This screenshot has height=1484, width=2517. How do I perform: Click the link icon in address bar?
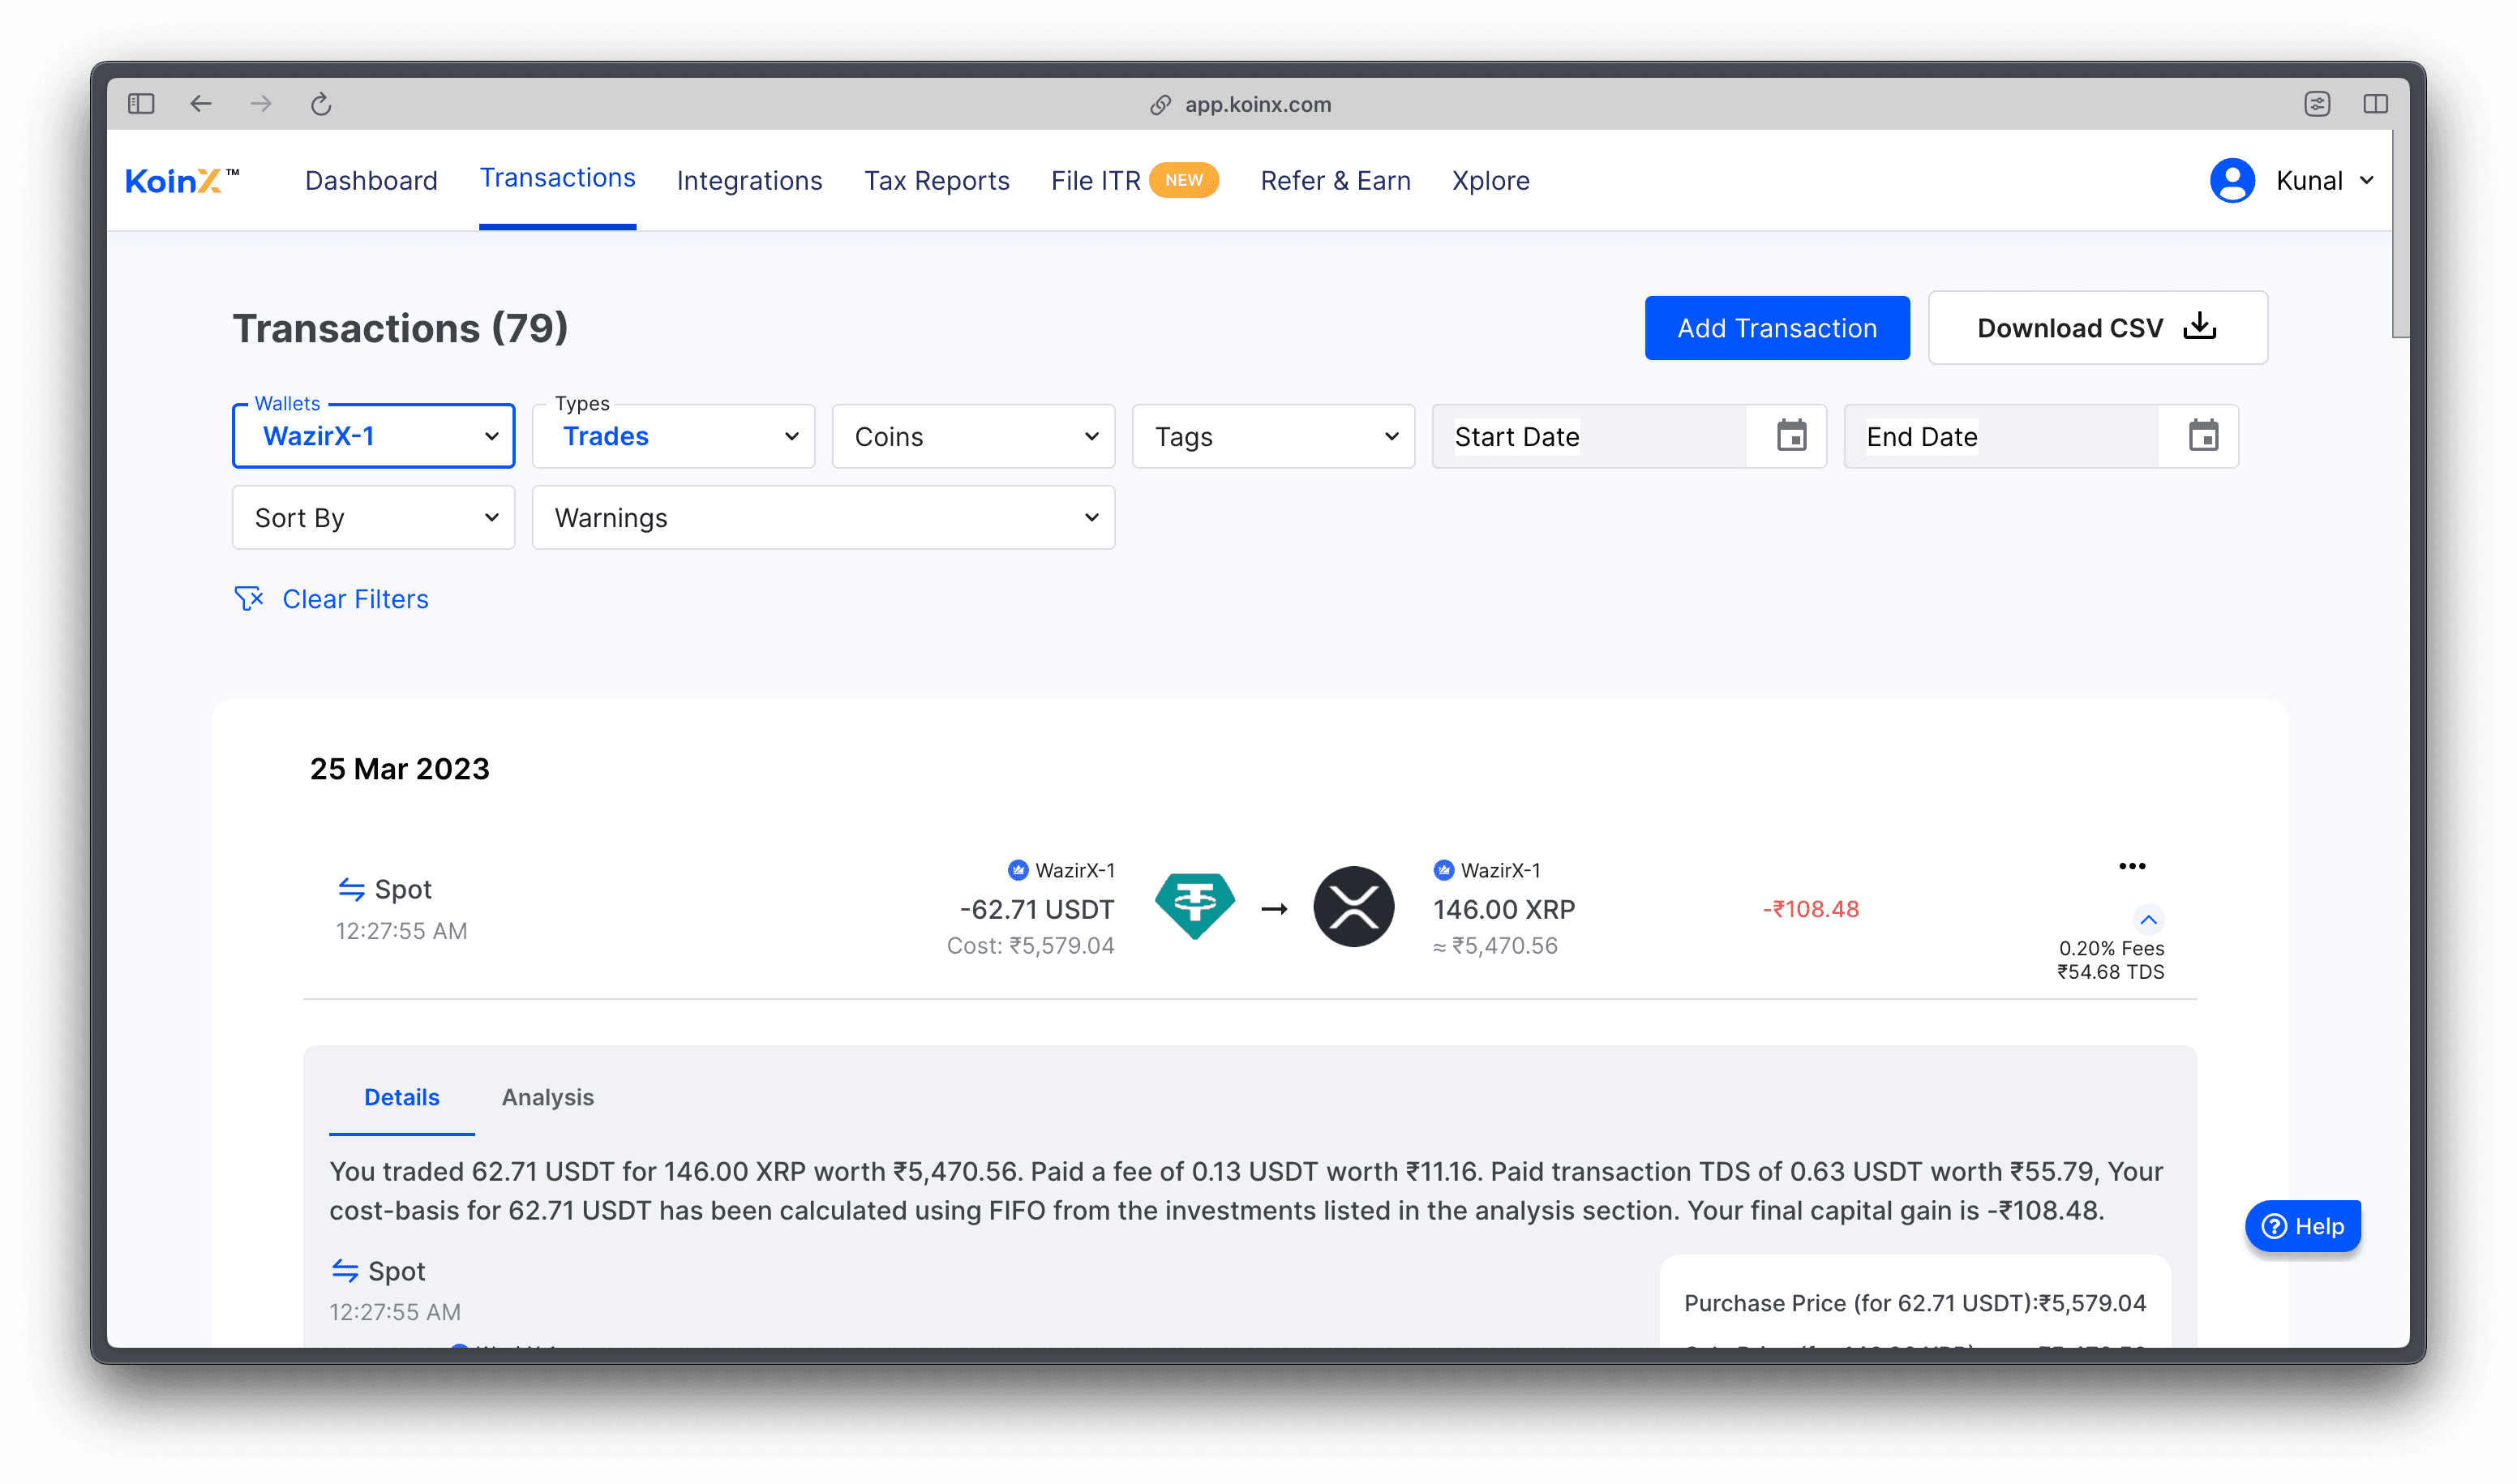pyautogui.click(x=1160, y=105)
